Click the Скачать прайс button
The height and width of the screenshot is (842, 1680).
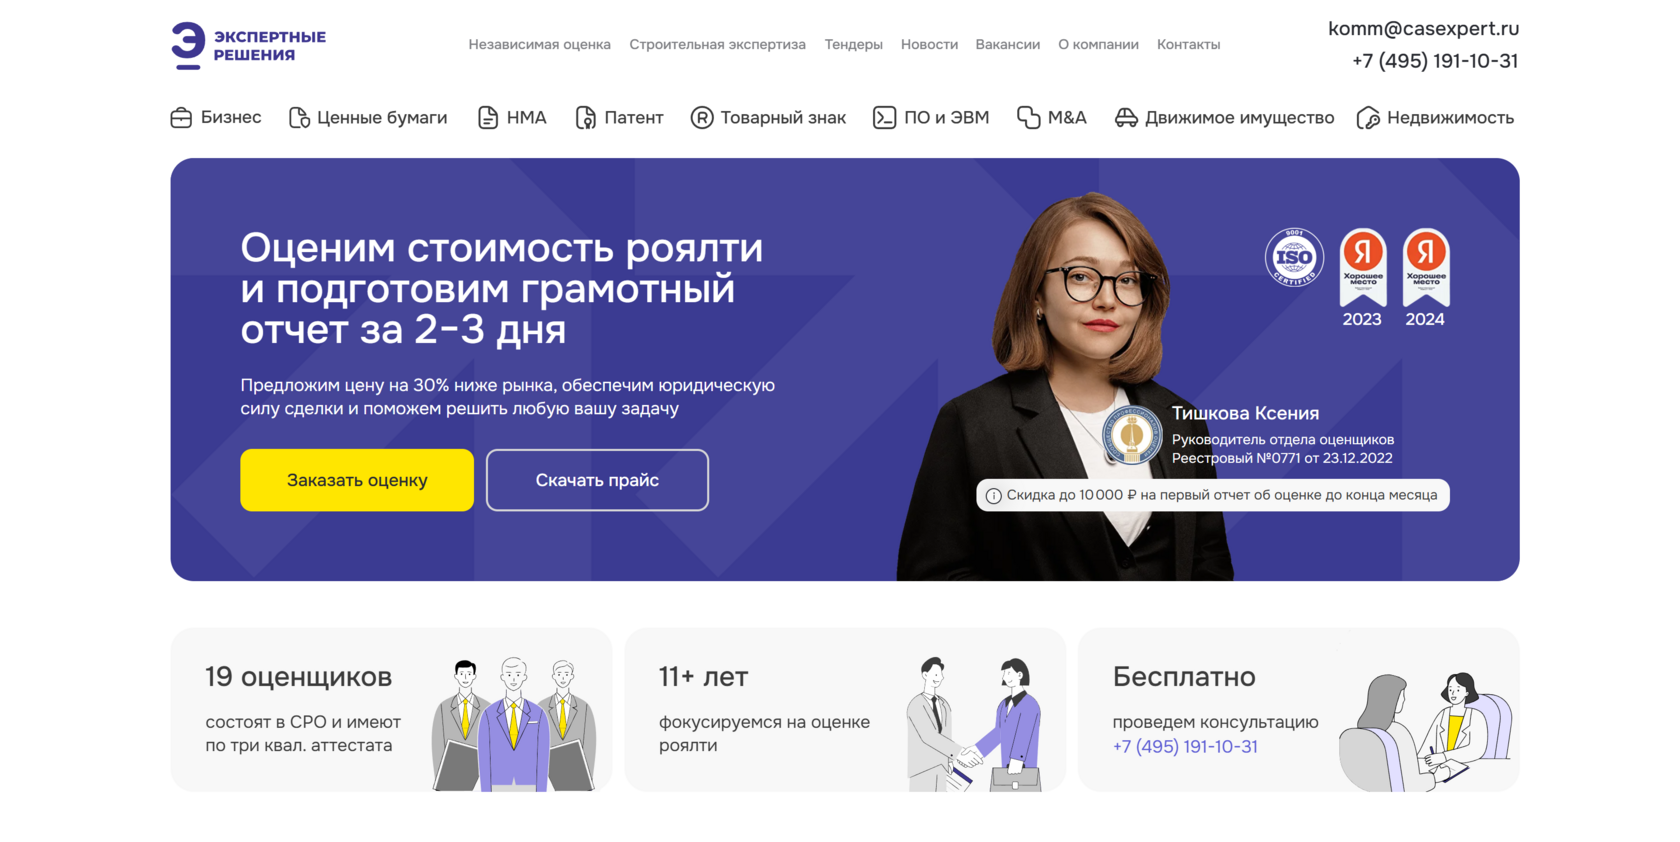pos(597,480)
